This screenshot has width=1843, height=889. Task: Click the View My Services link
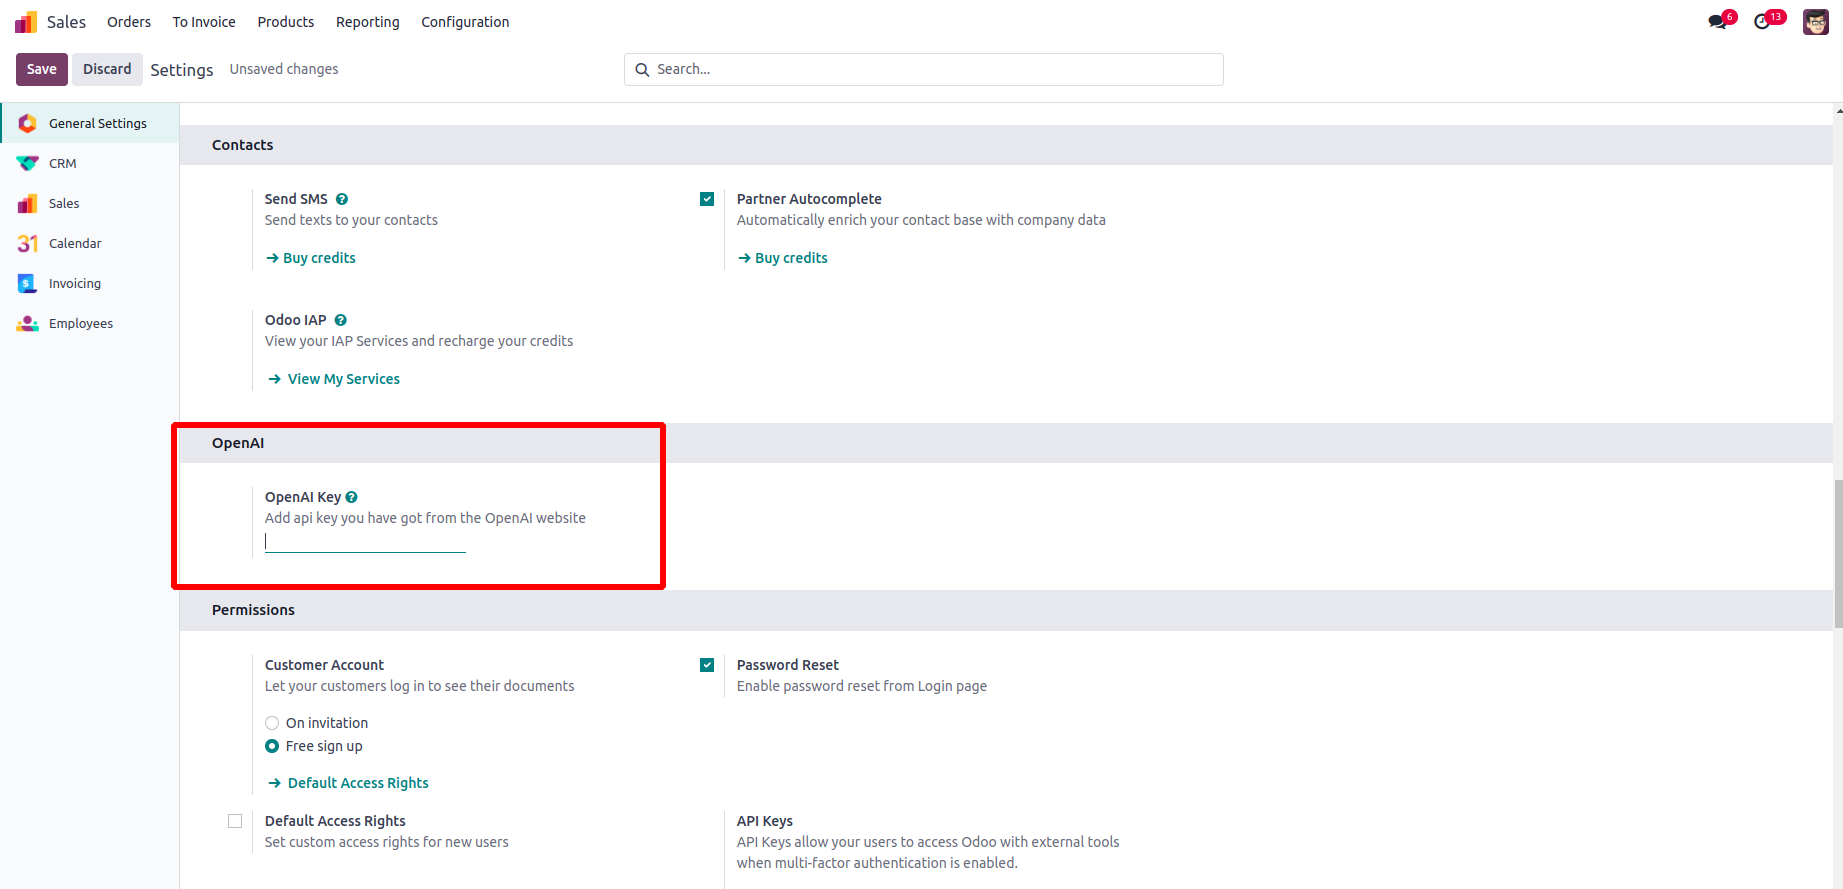pos(343,379)
